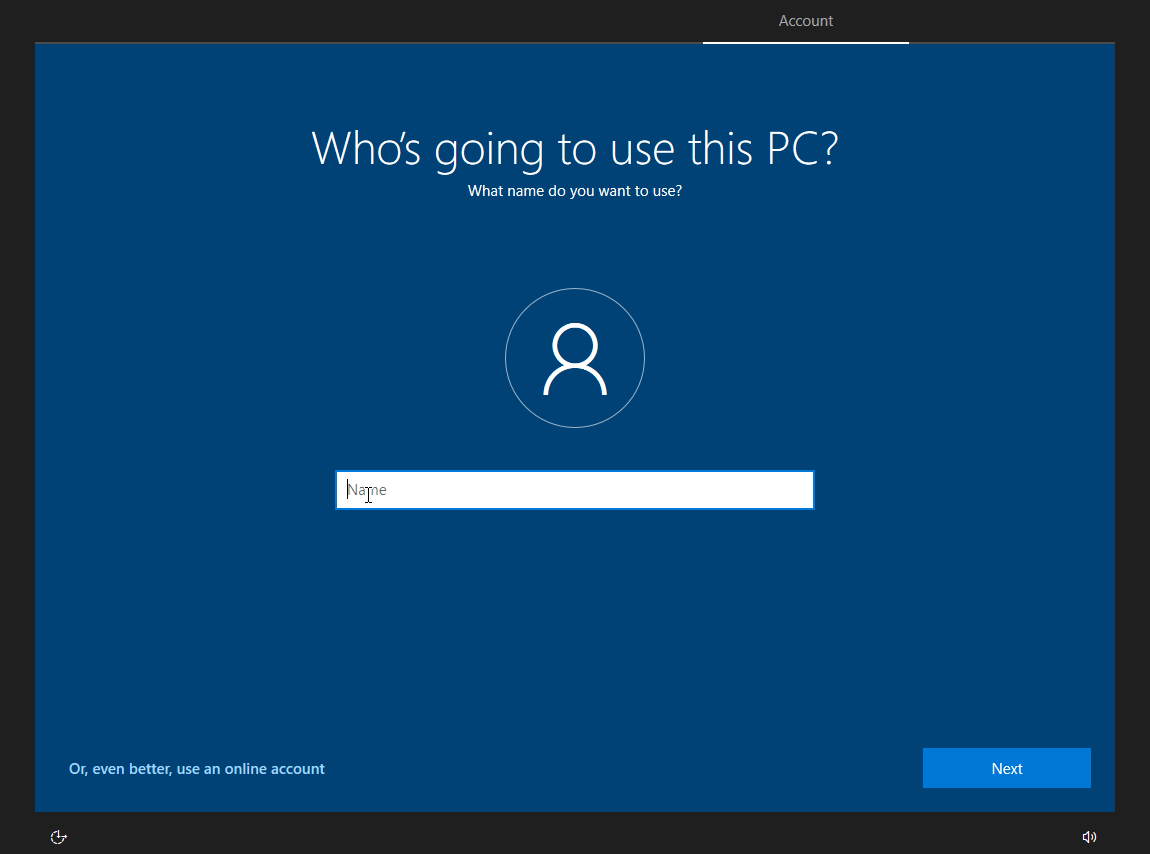
Task: Click the heading "Who's going to use this PC?"
Action: (575, 149)
